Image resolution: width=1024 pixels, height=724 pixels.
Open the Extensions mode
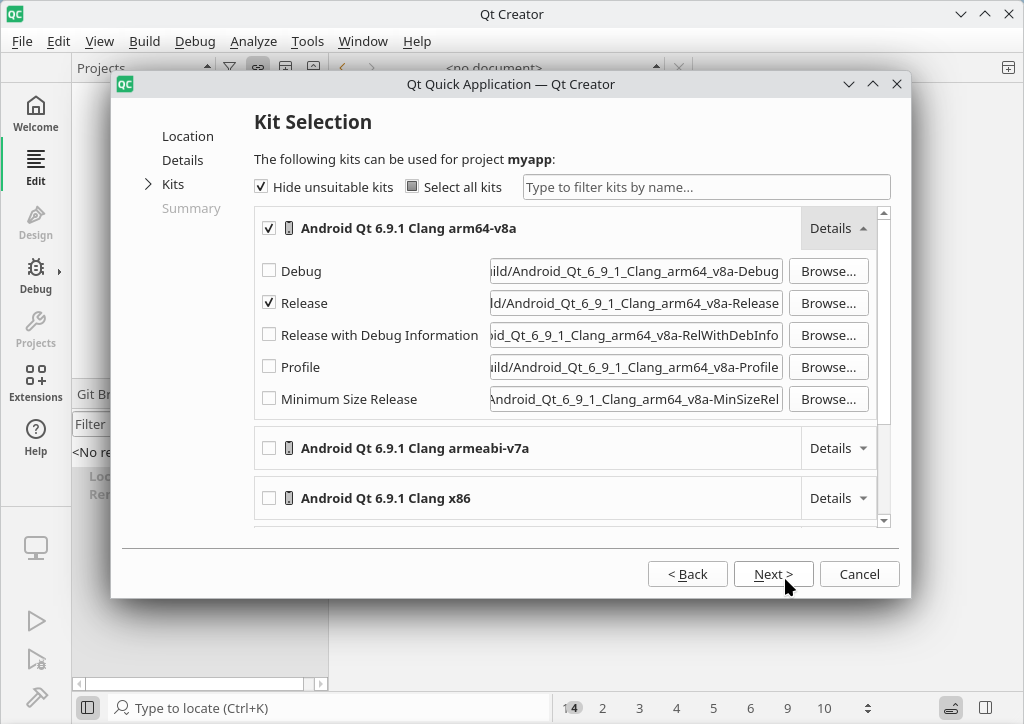[x=36, y=385]
